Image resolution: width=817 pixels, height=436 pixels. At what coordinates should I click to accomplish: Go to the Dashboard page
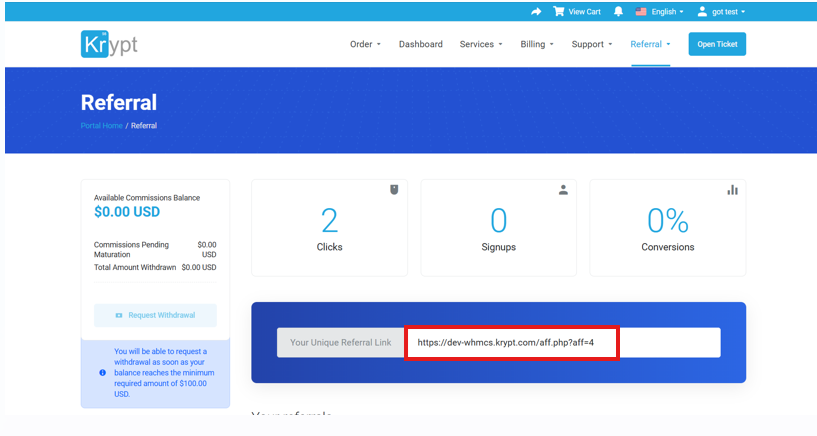420,44
